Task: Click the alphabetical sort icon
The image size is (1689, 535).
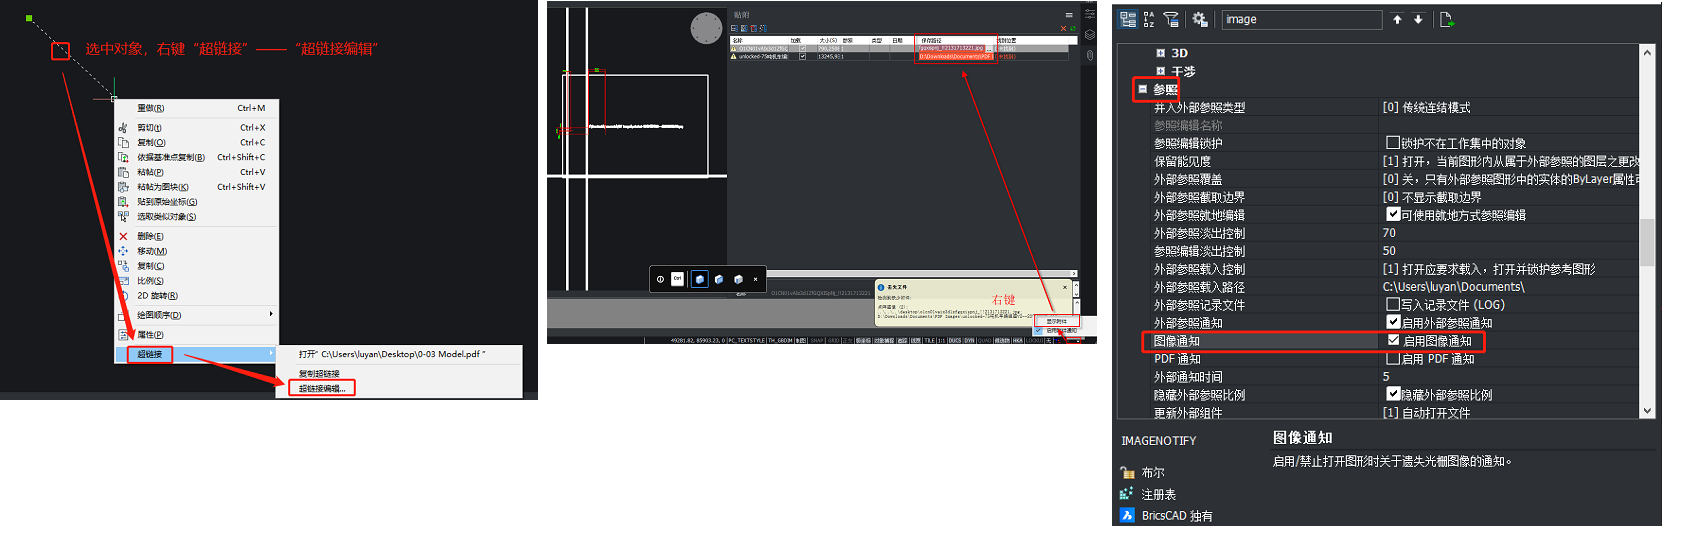Action: [1149, 19]
